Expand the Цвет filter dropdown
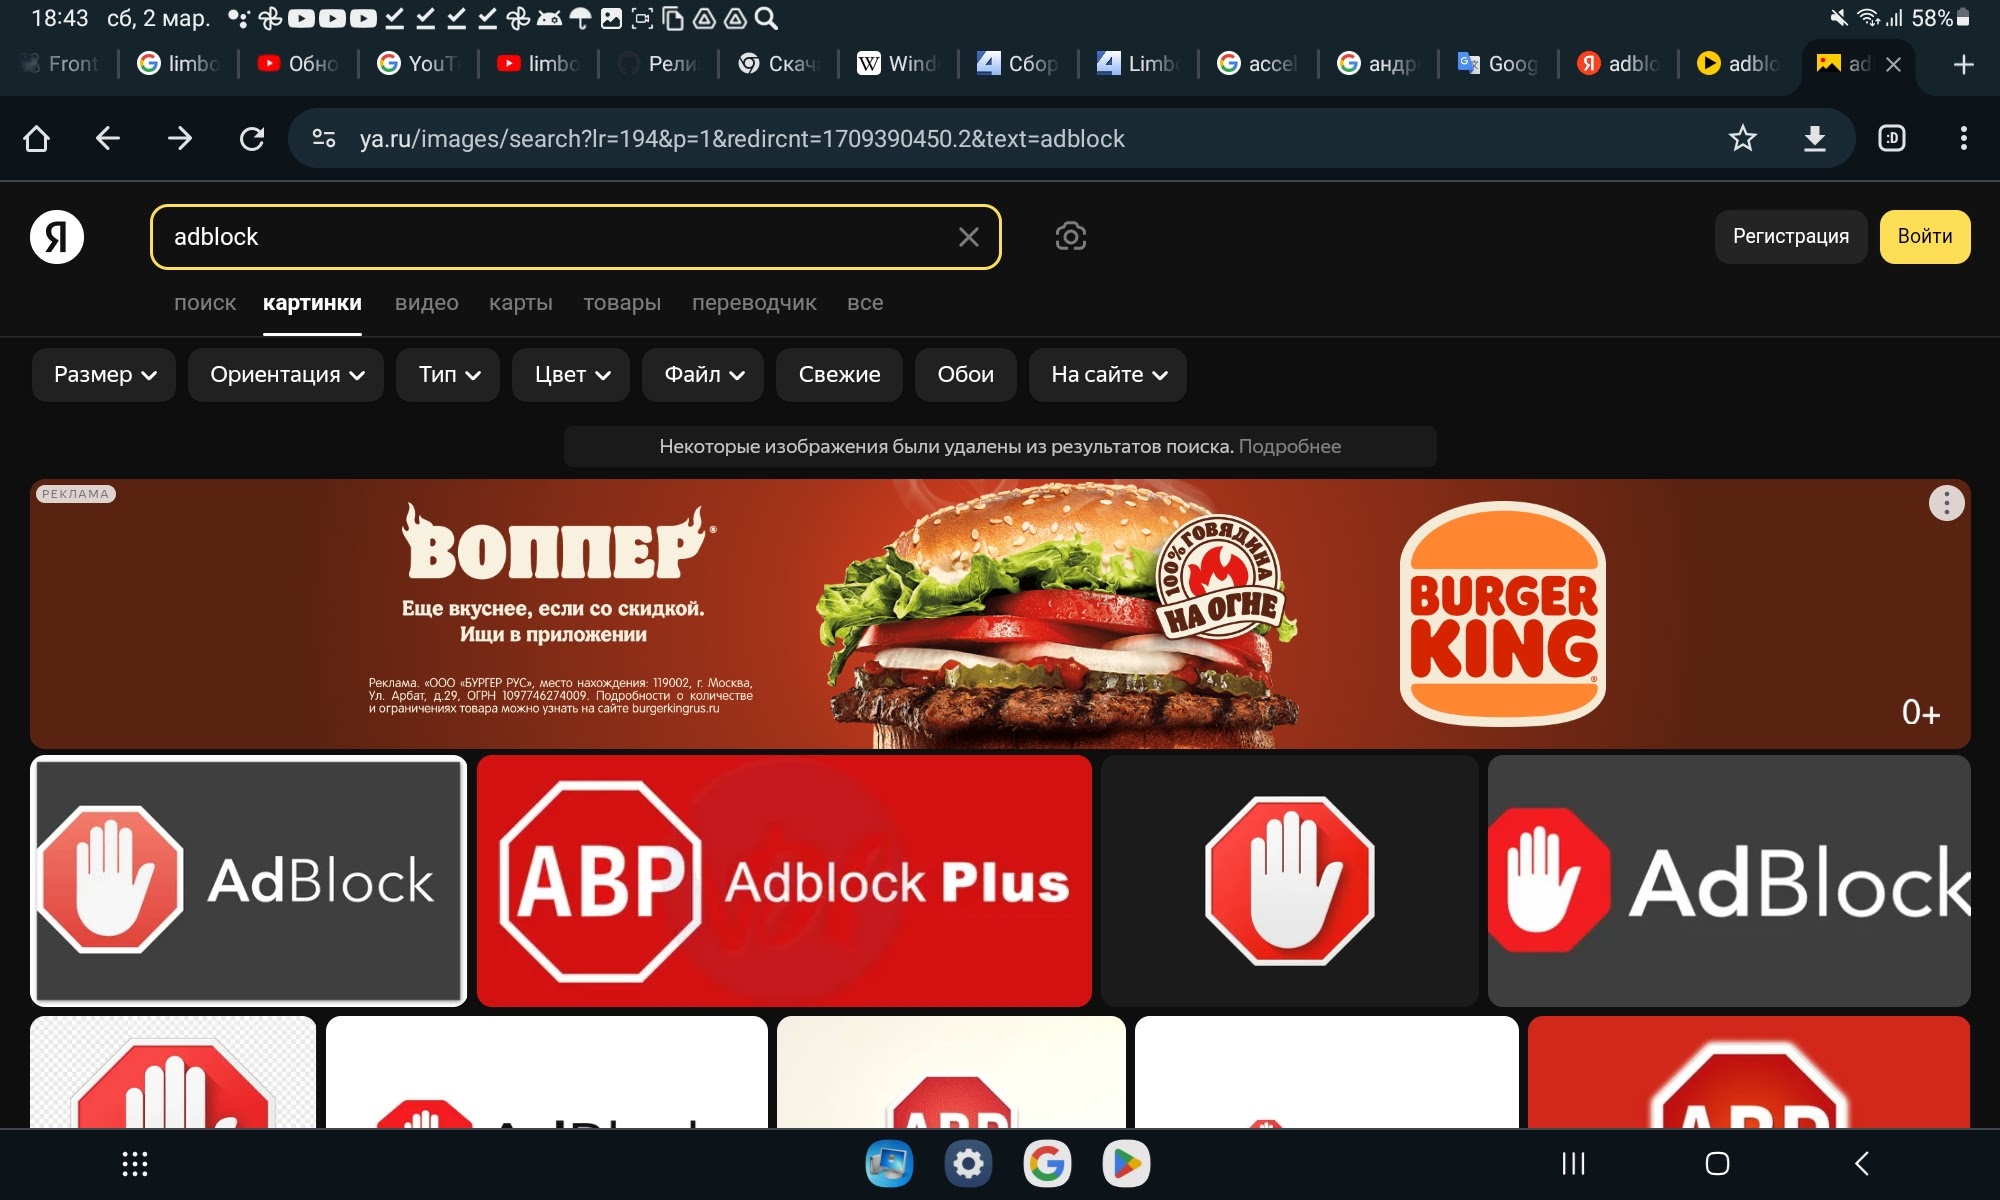The height and width of the screenshot is (1200, 2000). click(571, 375)
